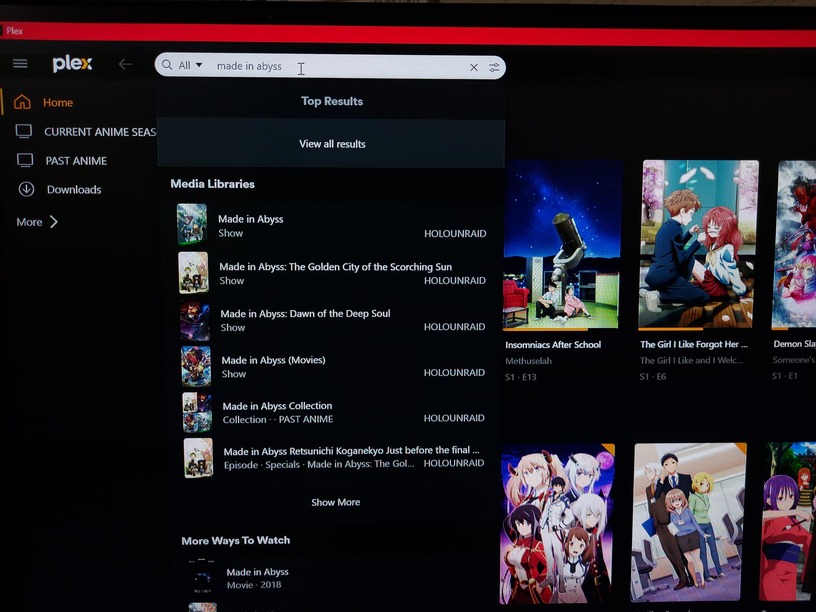The width and height of the screenshot is (816, 612).
Task: Click the Home house icon
Action: (x=22, y=101)
